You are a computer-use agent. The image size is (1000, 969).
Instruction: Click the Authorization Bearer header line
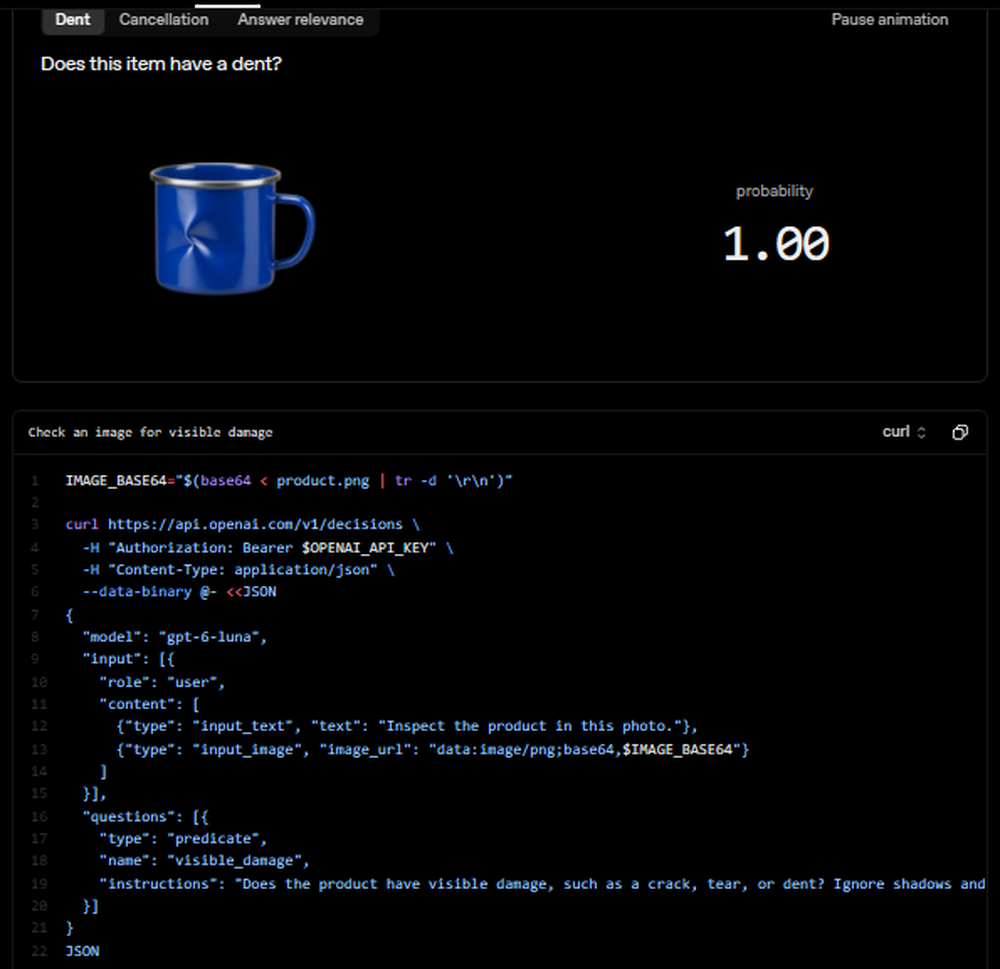click(268, 547)
